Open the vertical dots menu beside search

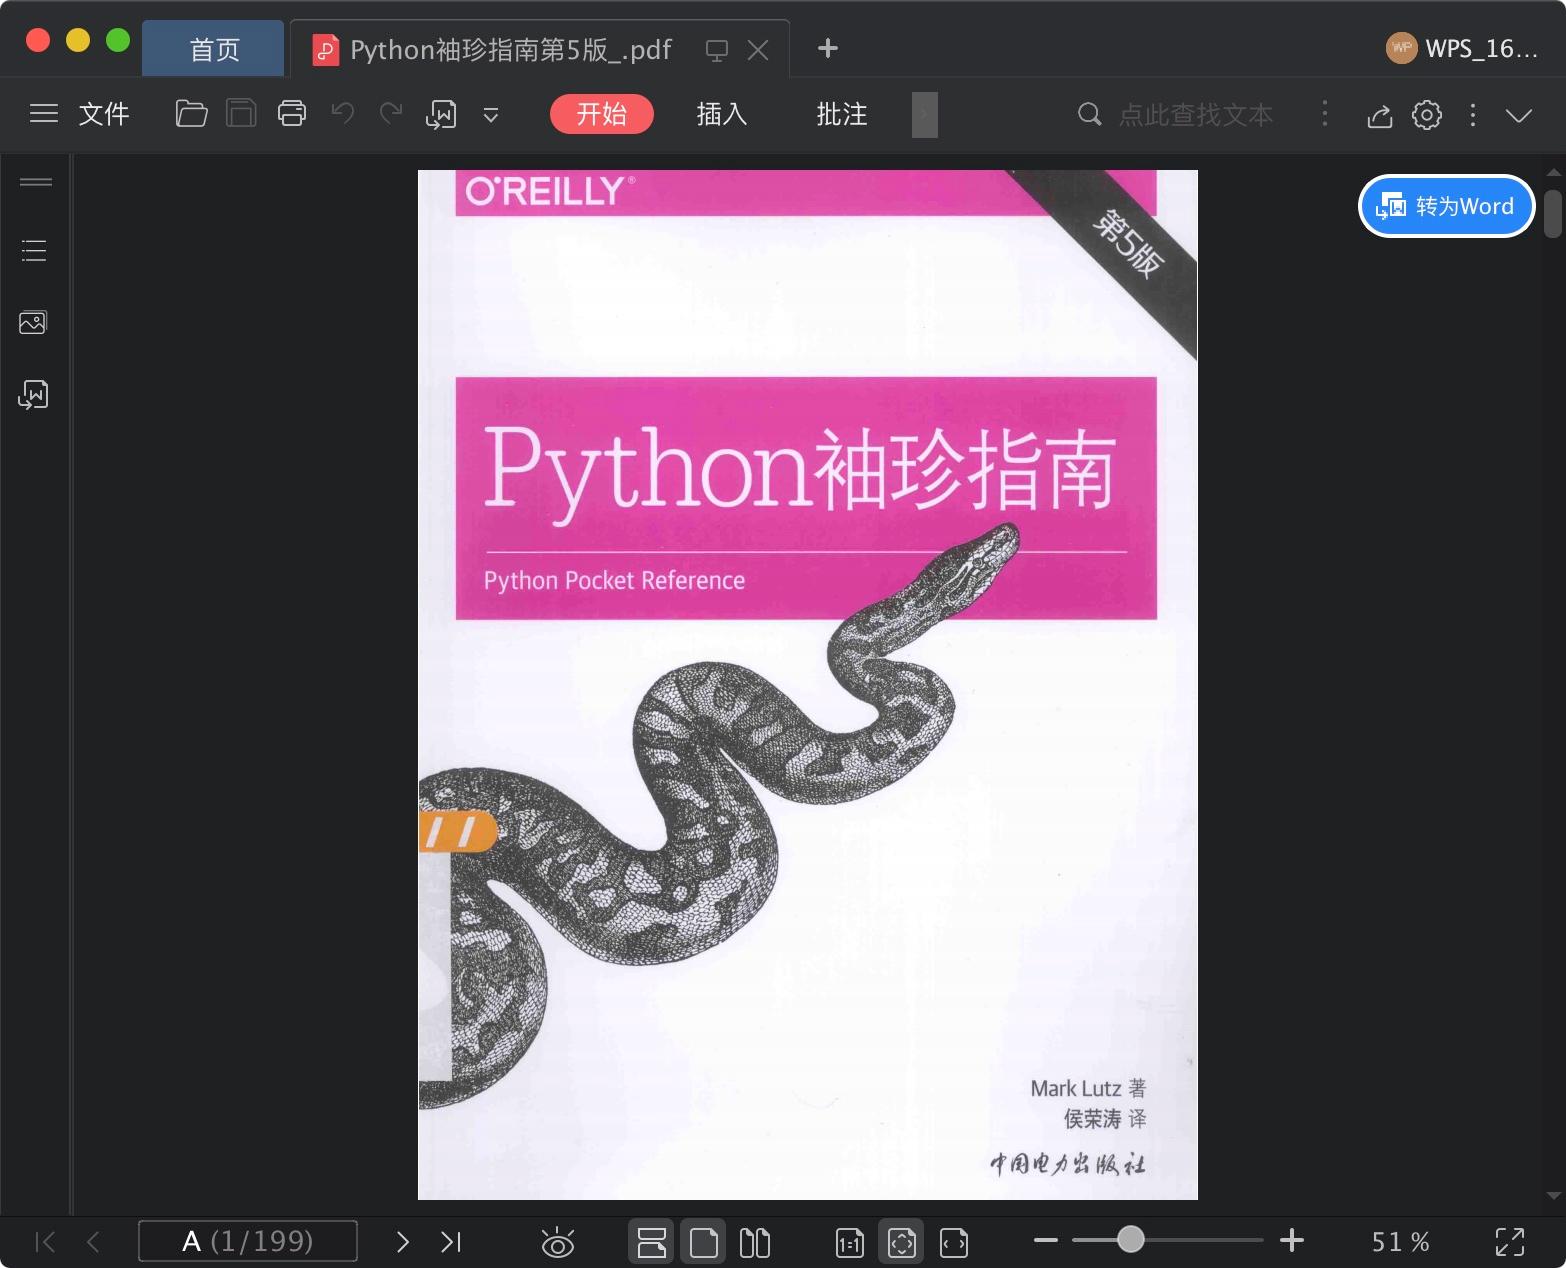[x=1325, y=114]
